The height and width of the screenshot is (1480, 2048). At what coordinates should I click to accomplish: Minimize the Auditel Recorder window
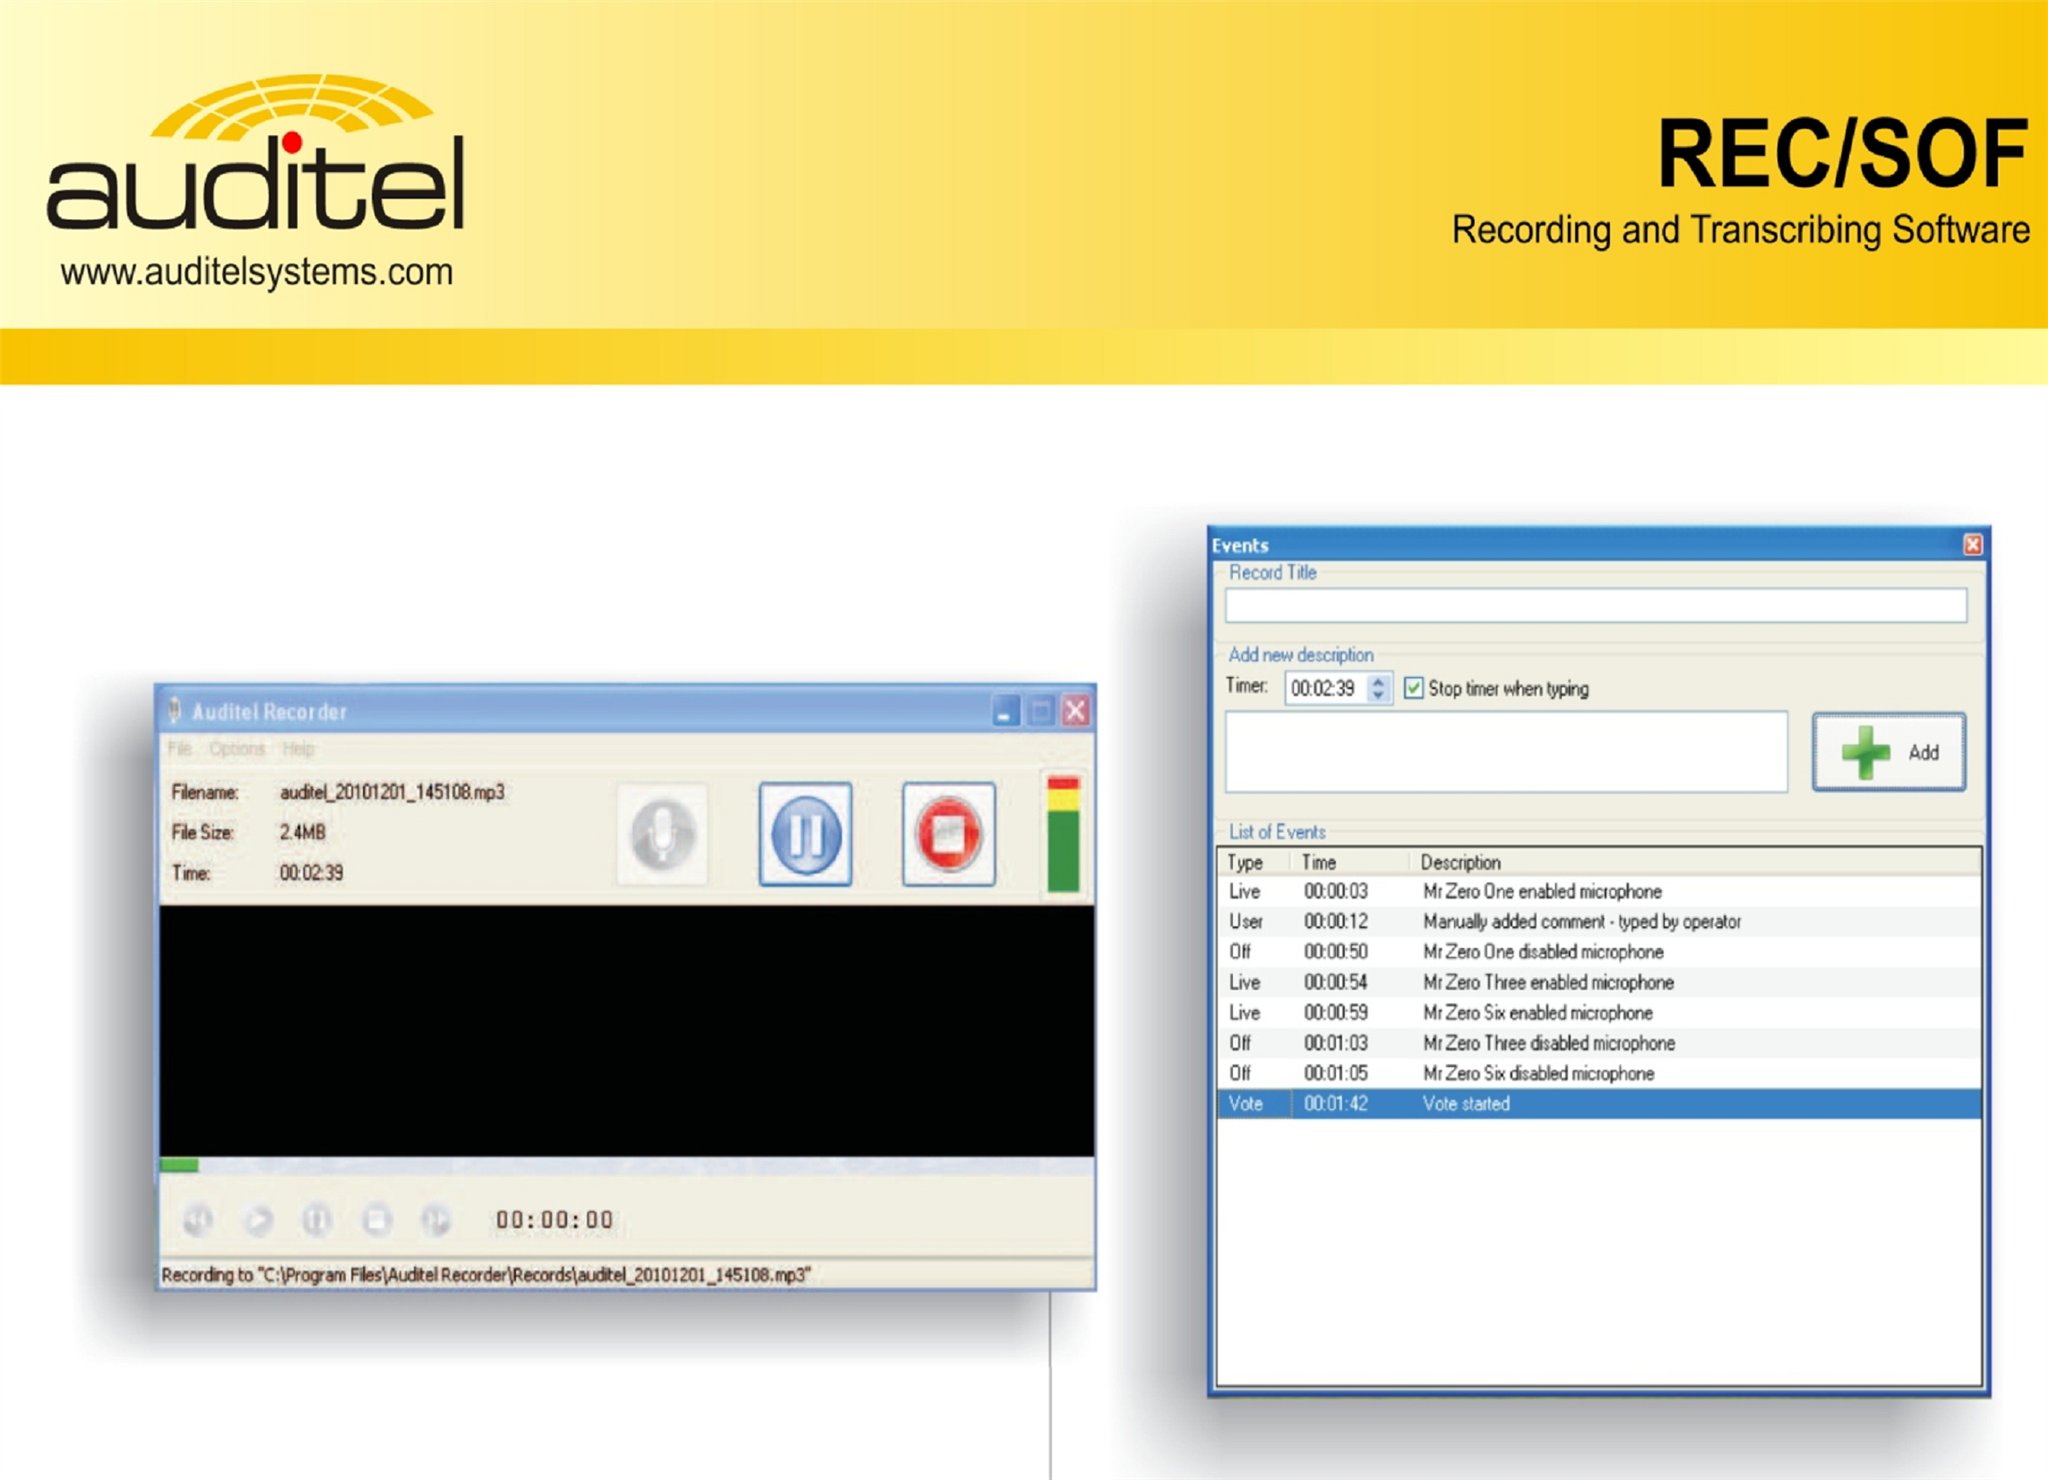click(x=1007, y=711)
